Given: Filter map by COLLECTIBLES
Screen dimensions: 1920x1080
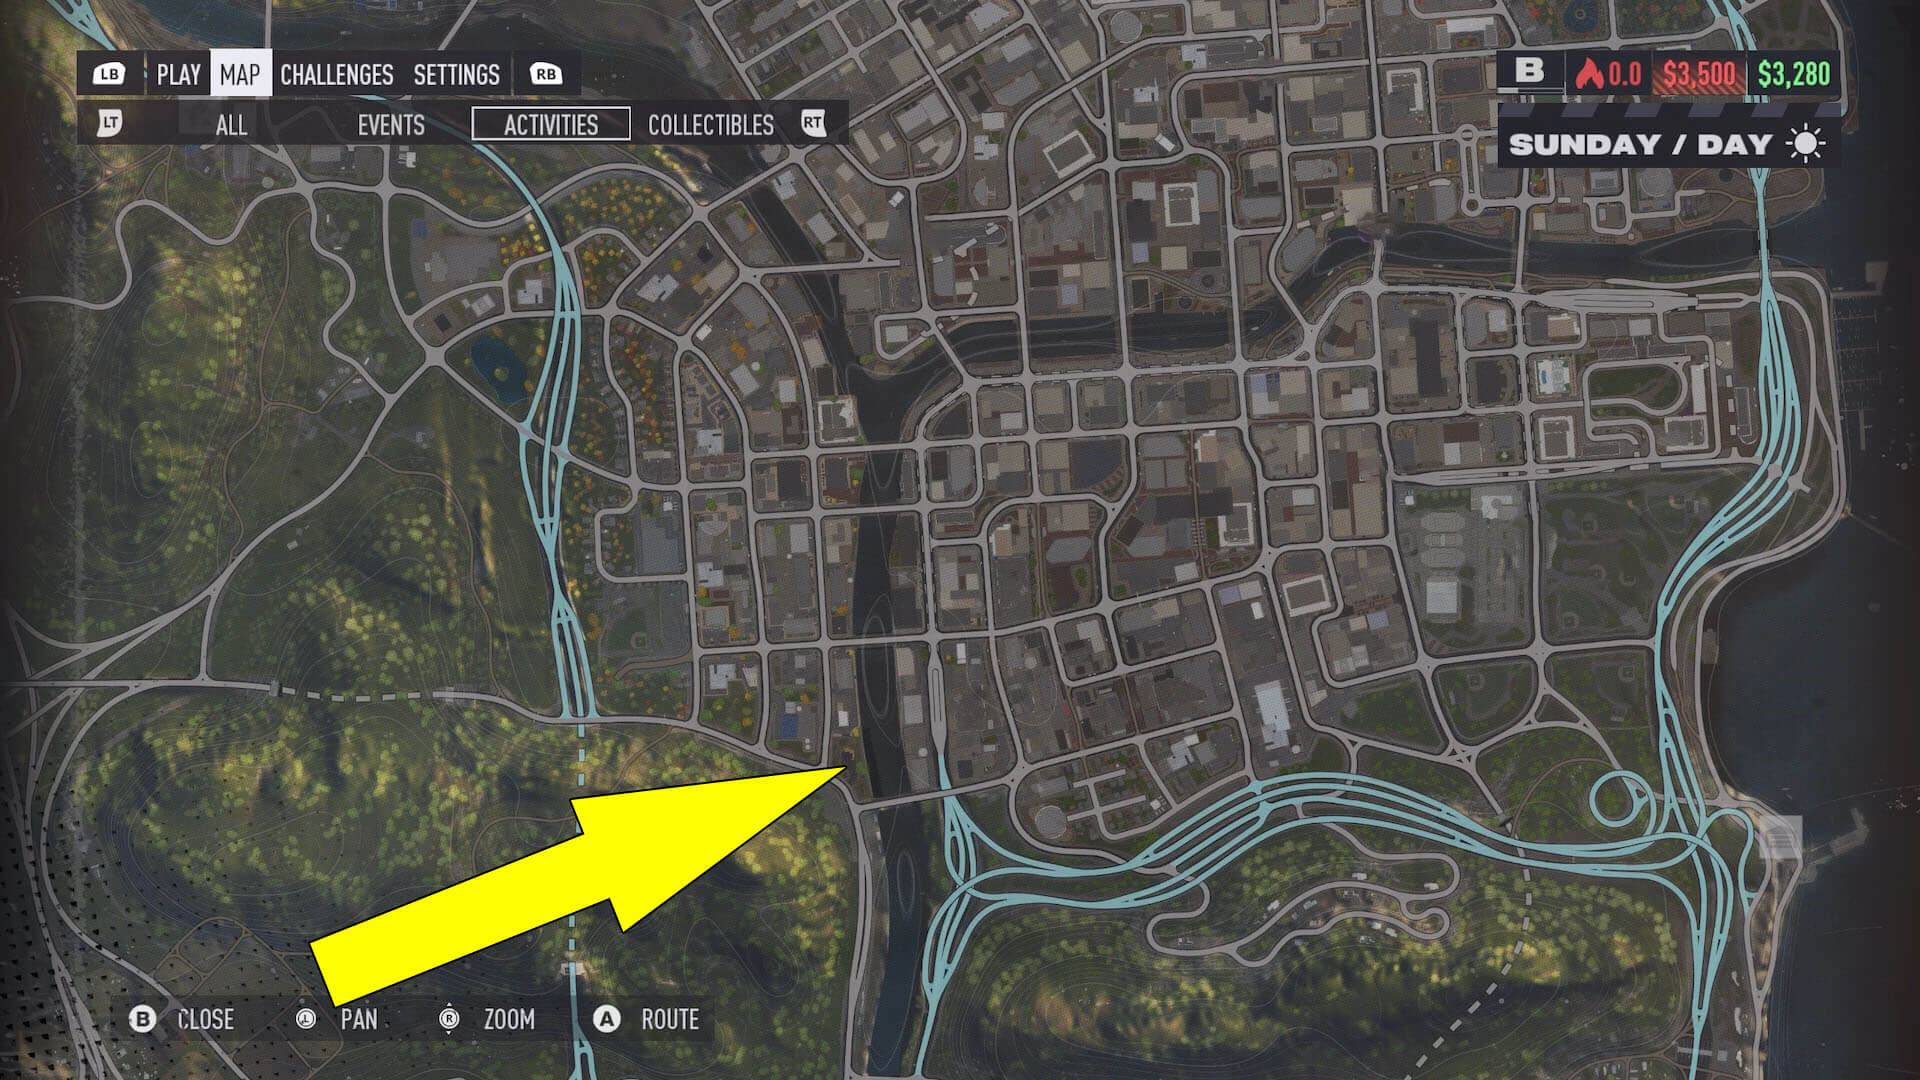Looking at the screenshot, I should (711, 125).
